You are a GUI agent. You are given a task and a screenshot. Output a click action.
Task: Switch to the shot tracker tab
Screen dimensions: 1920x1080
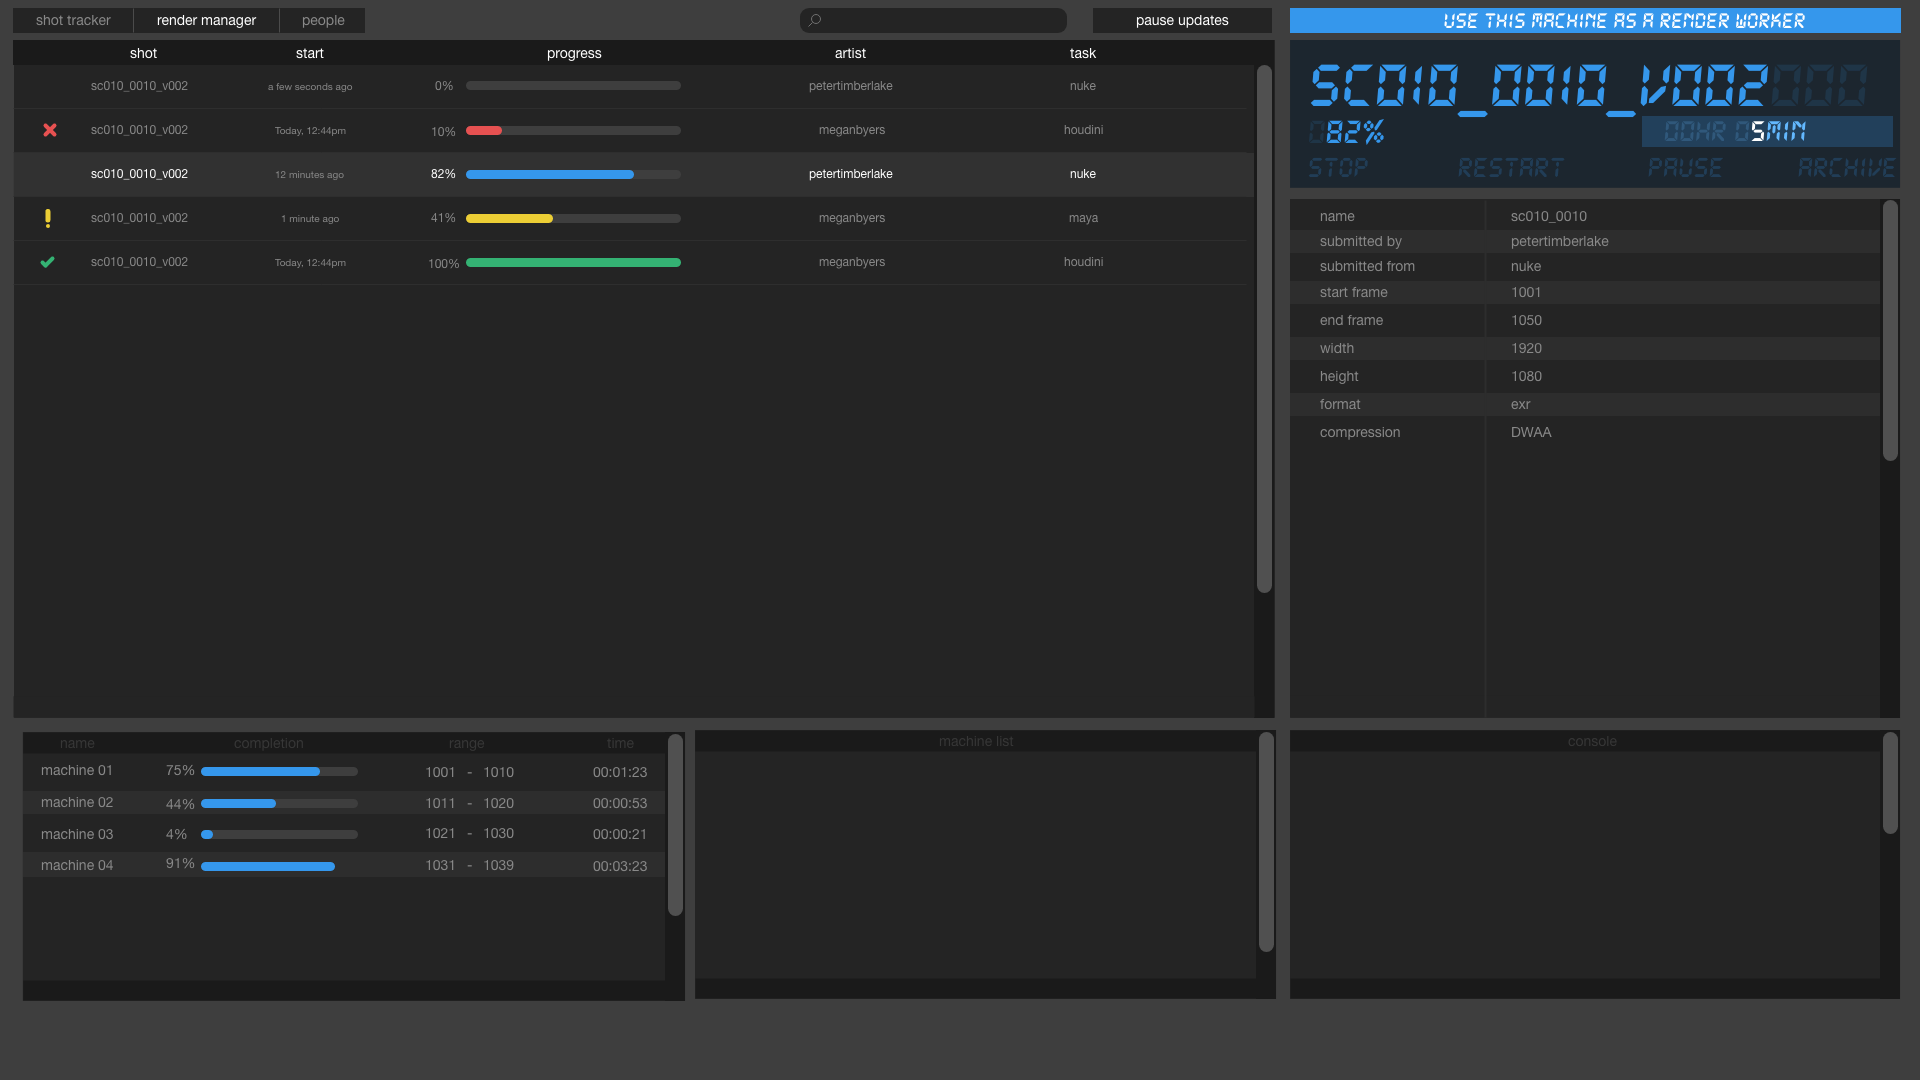[x=73, y=20]
